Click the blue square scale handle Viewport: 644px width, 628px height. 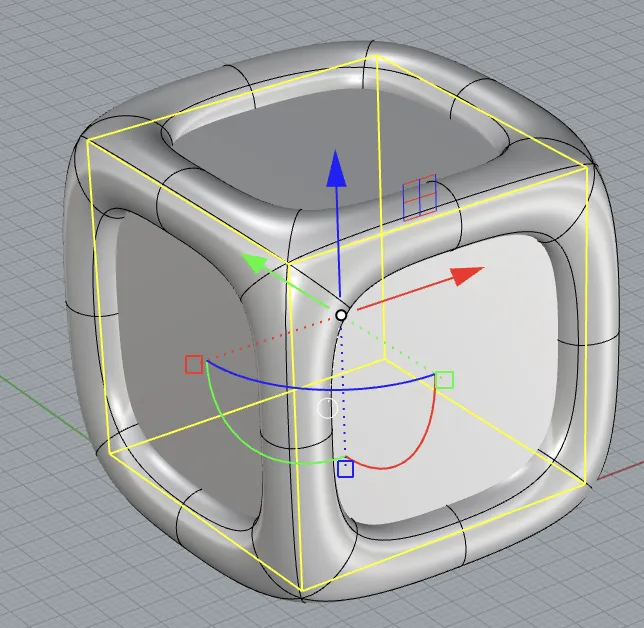pyautogui.click(x=345, y=469)
